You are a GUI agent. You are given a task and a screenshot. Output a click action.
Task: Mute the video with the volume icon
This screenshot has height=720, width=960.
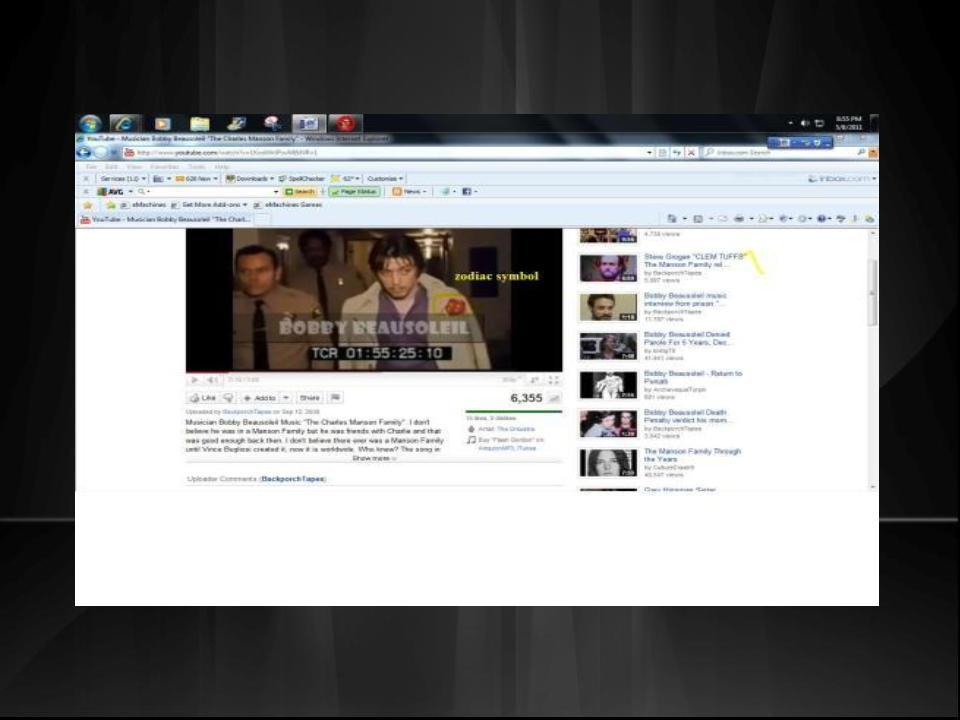click(x=213, y=380)
